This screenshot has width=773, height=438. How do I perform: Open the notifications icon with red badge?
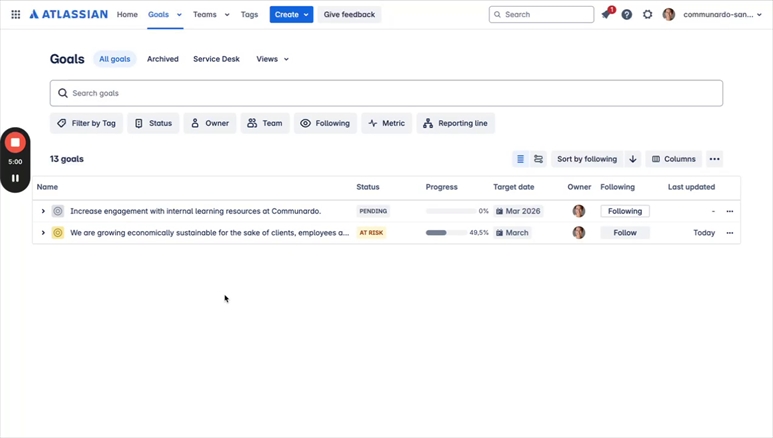coord(606,15)
